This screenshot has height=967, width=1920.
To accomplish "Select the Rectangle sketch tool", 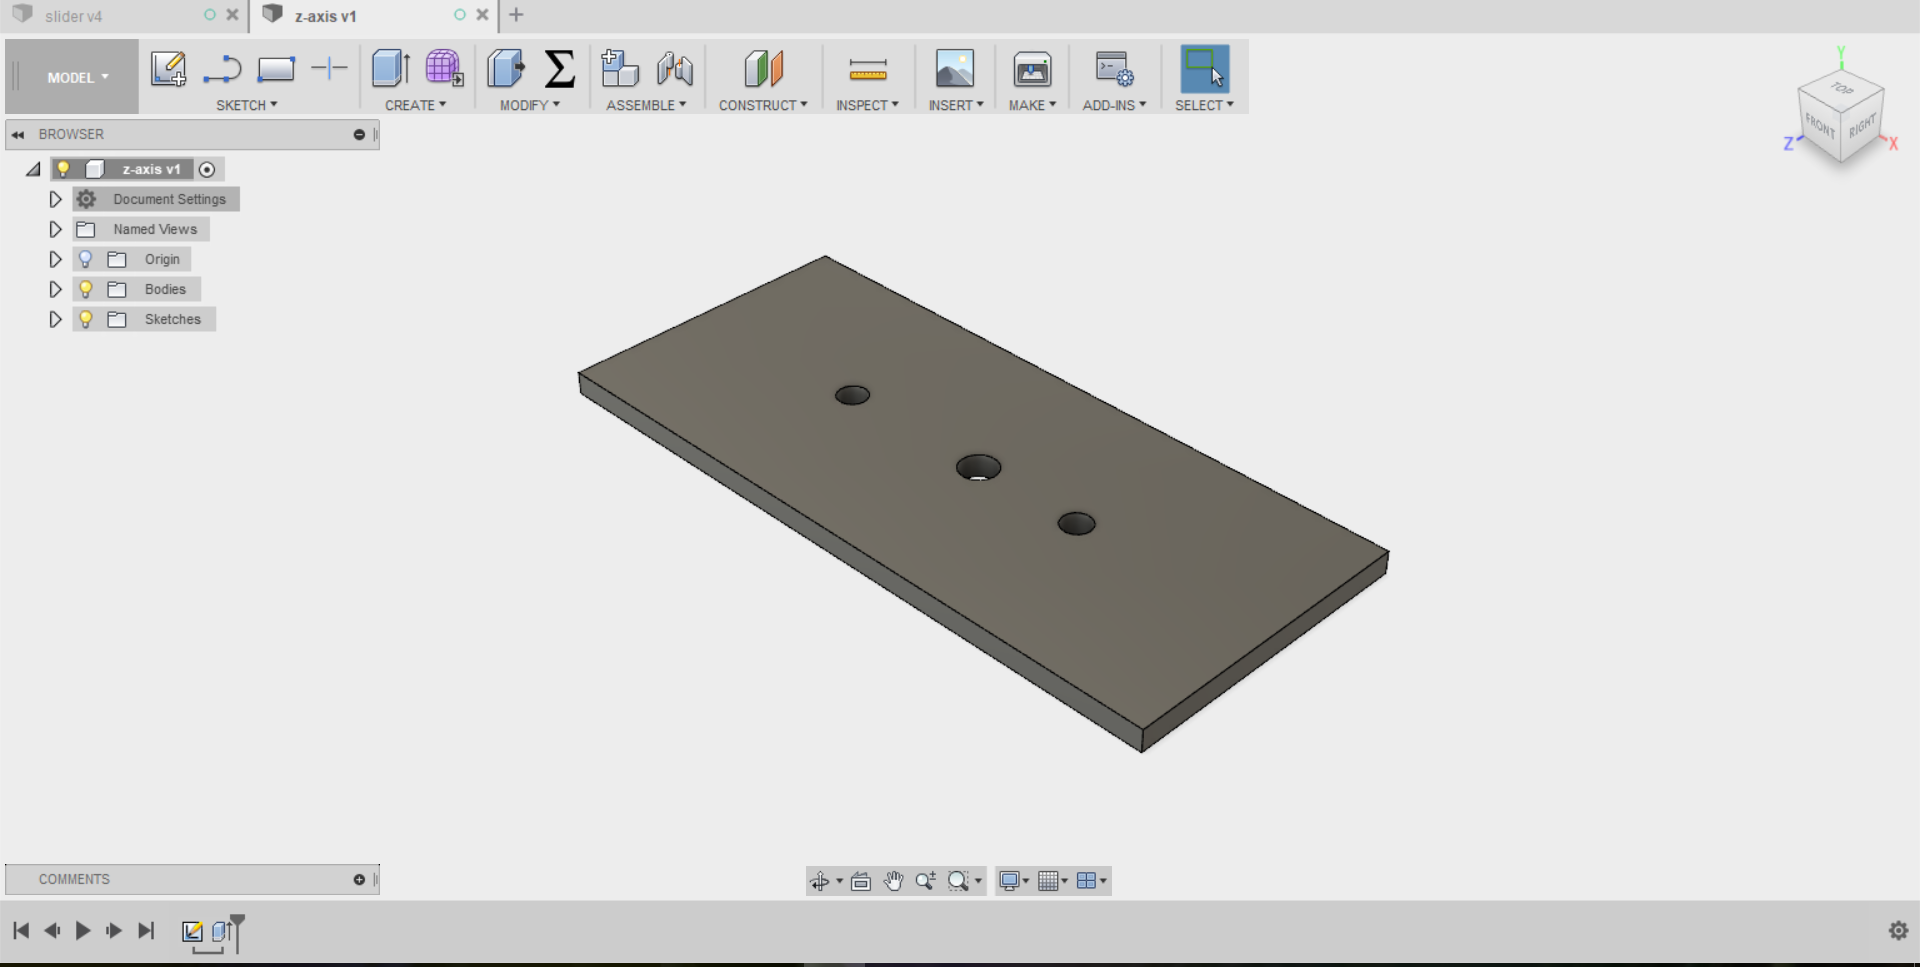I will (276, 69).
